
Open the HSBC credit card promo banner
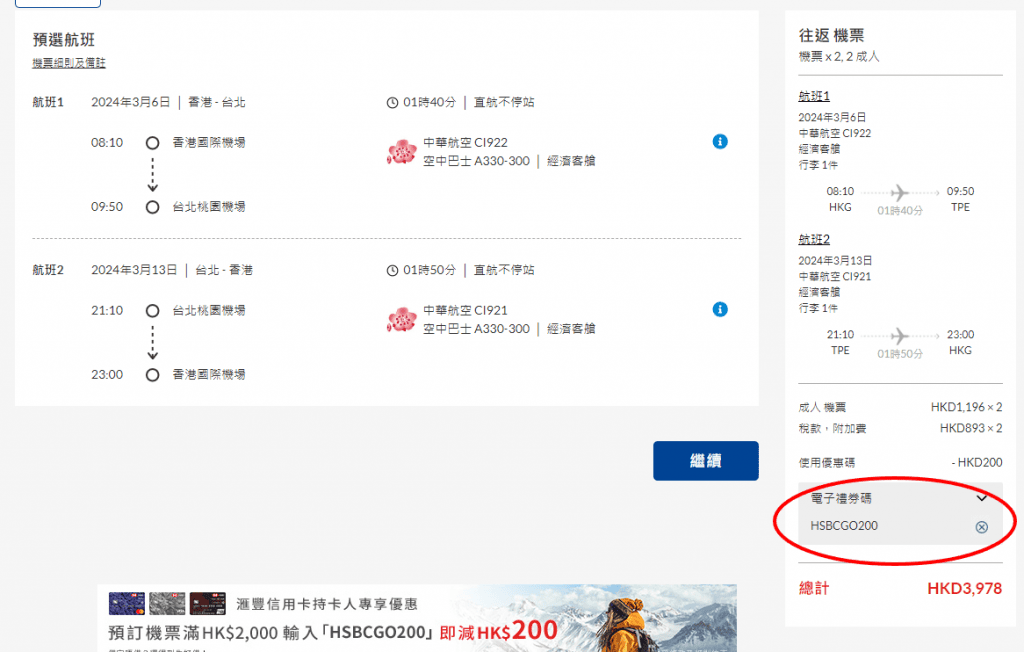[x=417, y=618]
